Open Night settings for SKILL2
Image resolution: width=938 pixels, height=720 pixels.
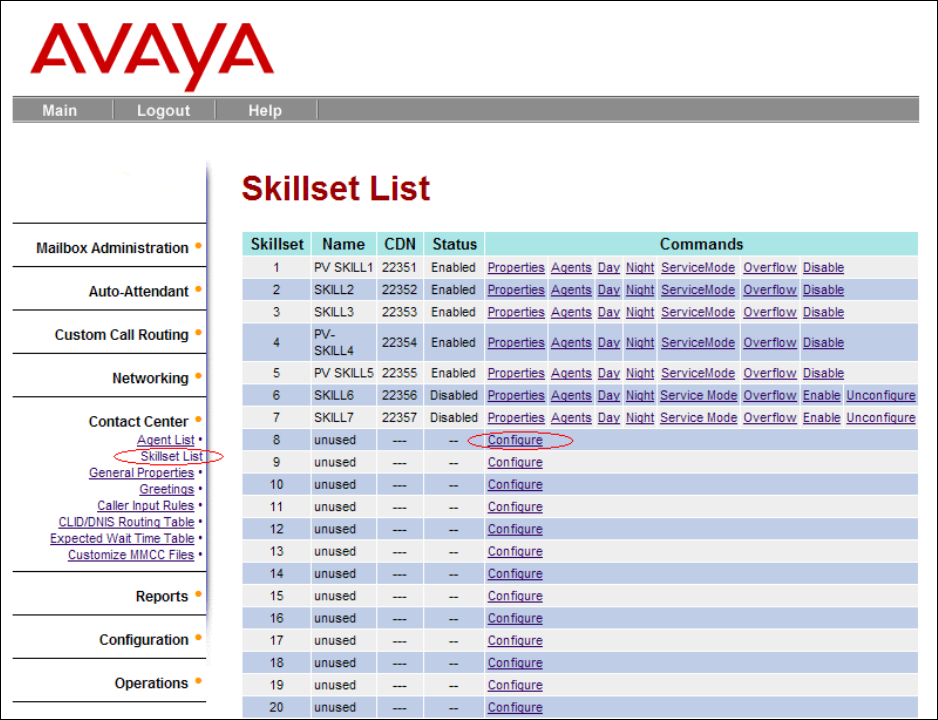(x=640, y=290)
